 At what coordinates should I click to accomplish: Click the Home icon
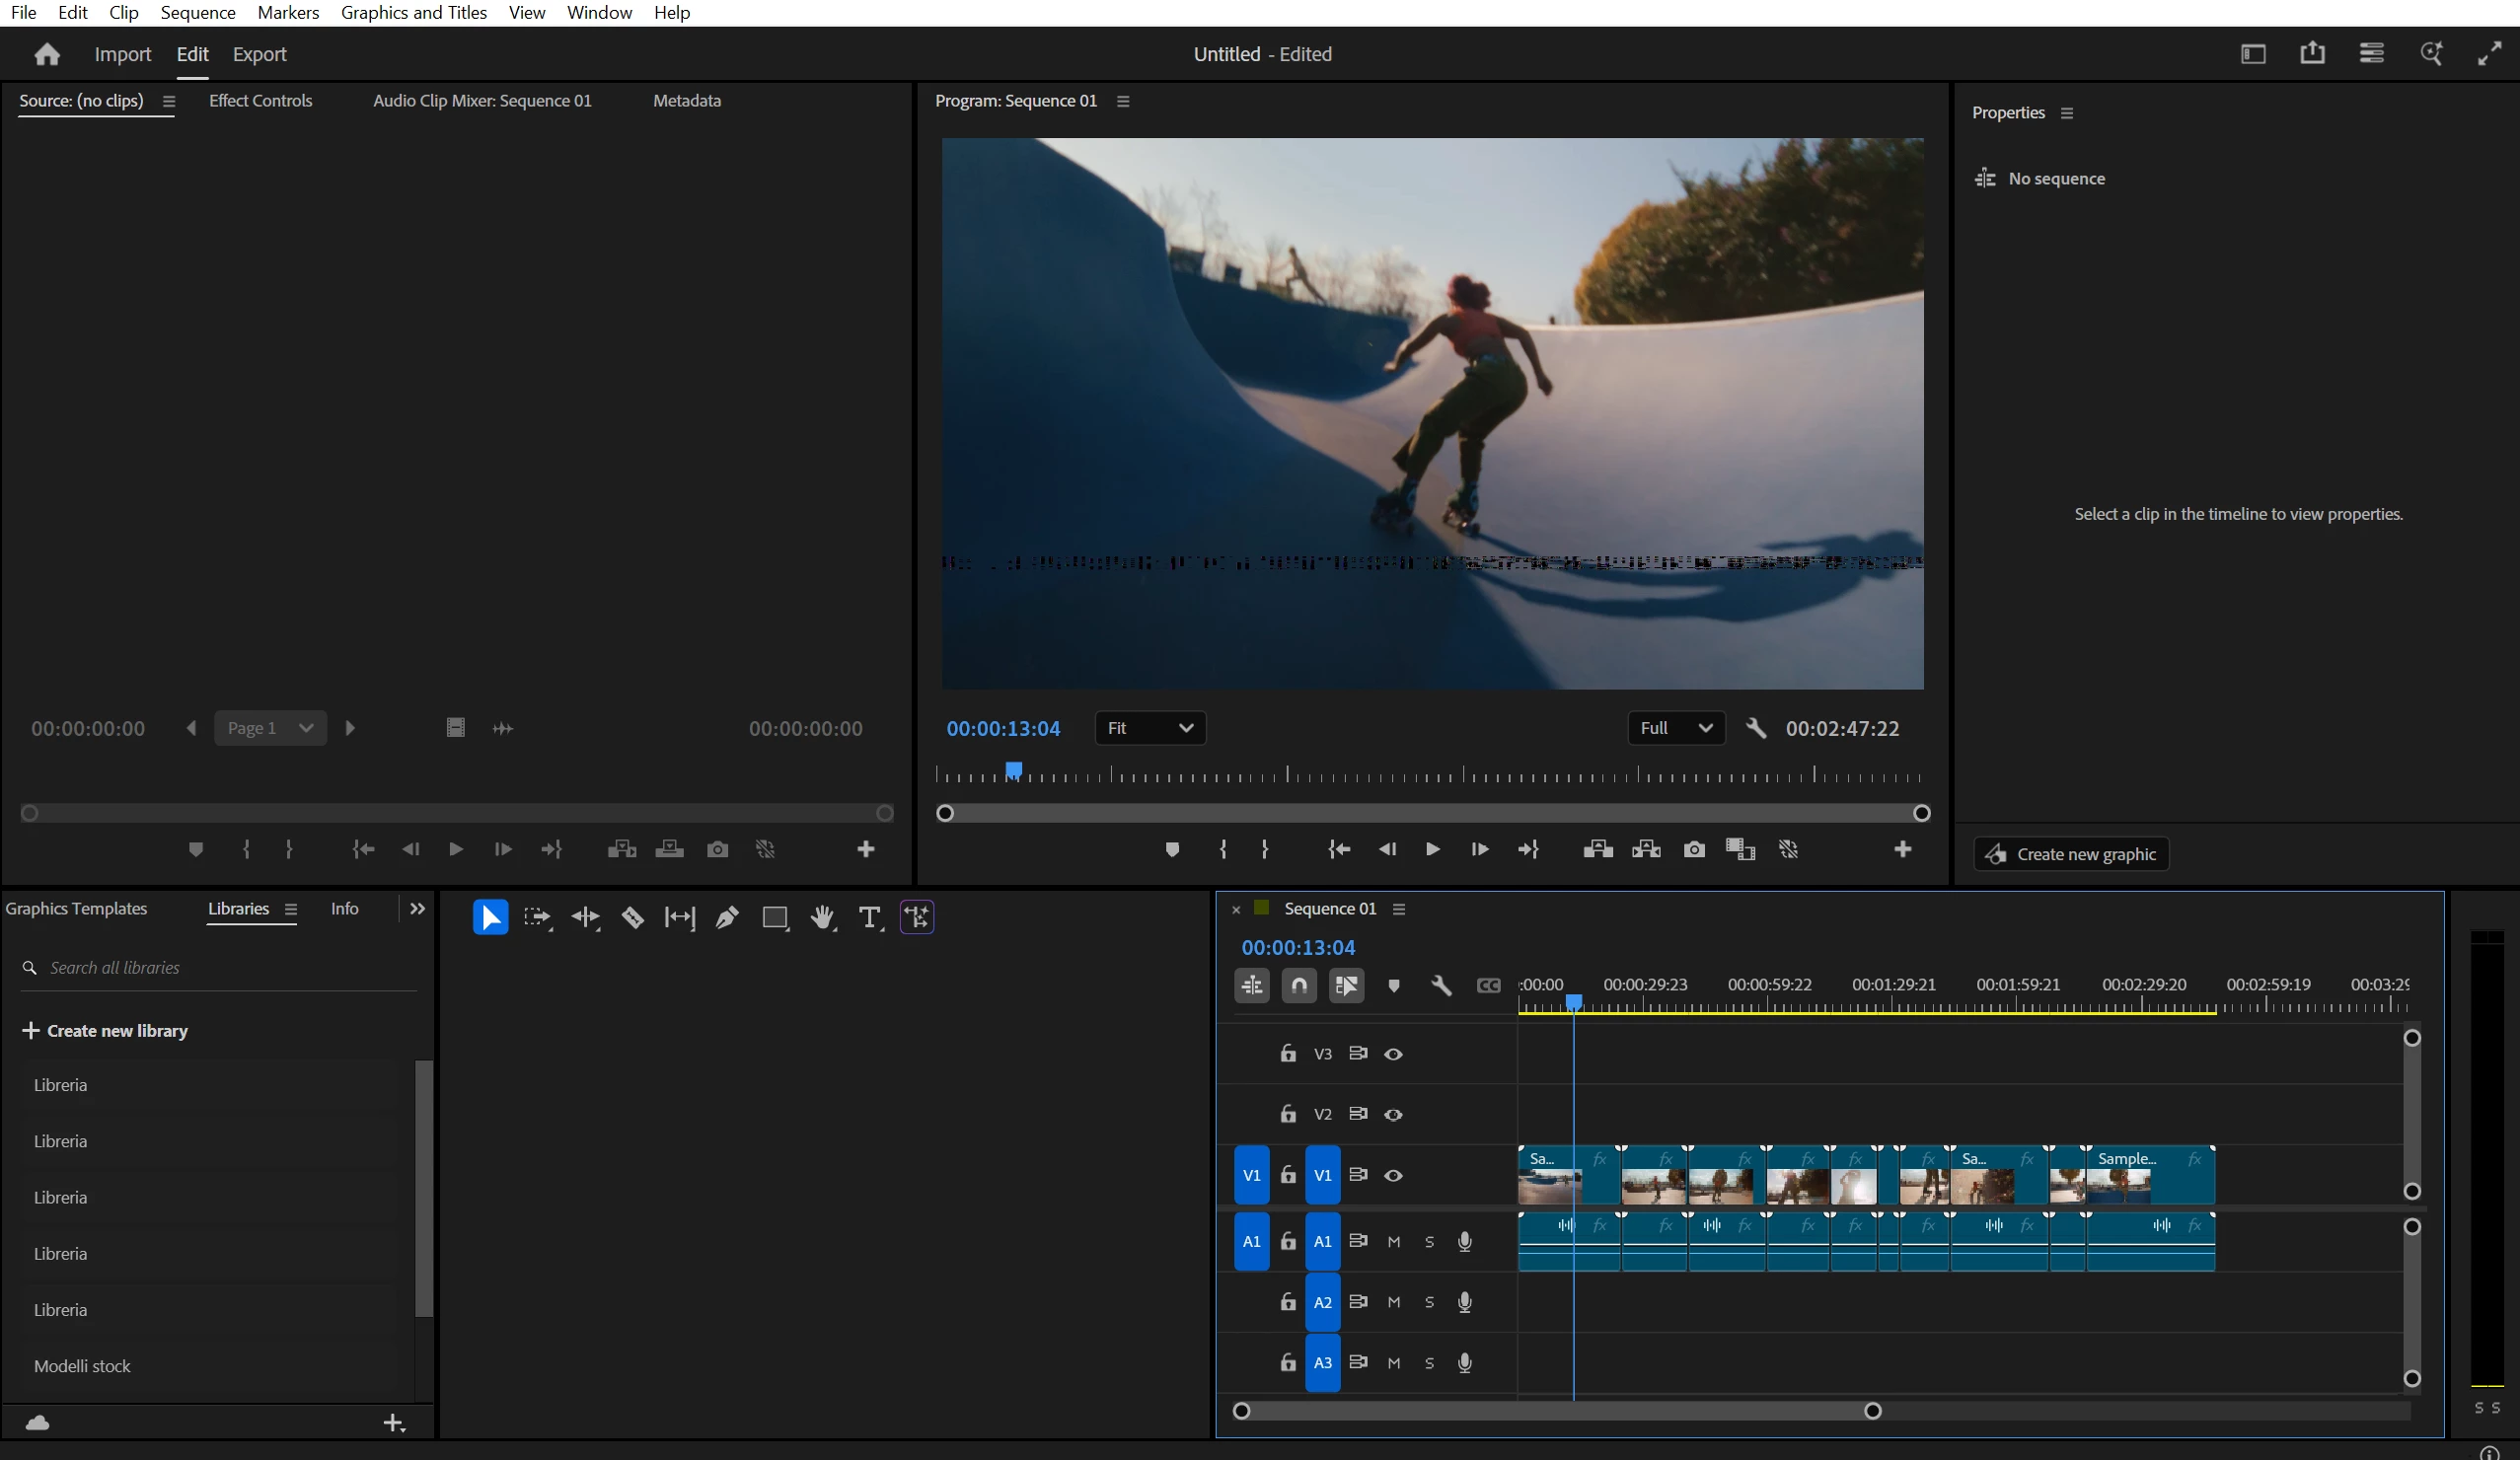[x=47, y=54]
